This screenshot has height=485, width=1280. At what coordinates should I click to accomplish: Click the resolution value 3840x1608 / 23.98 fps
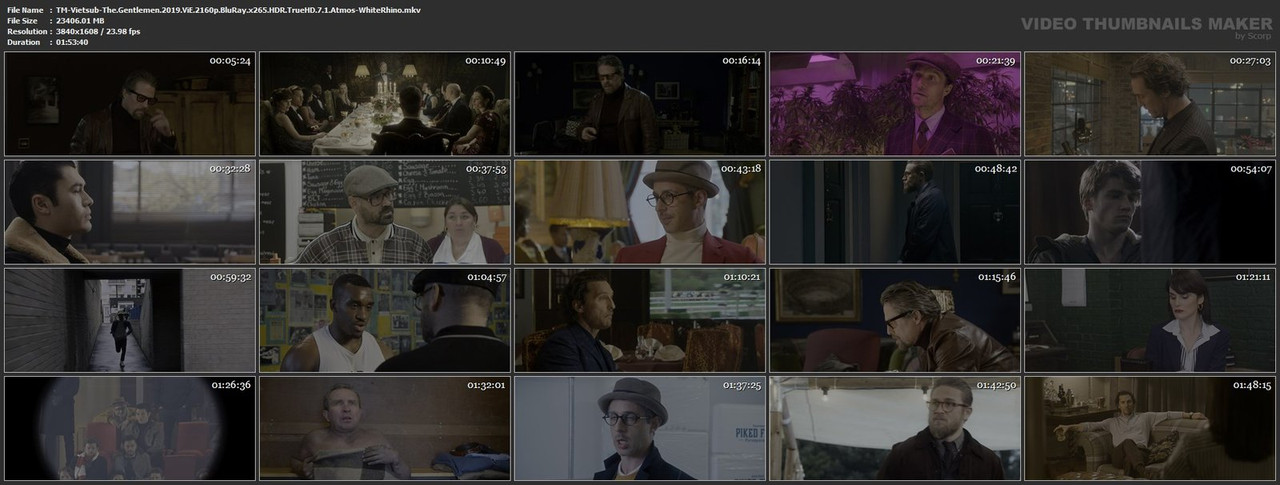pos(99,31)
